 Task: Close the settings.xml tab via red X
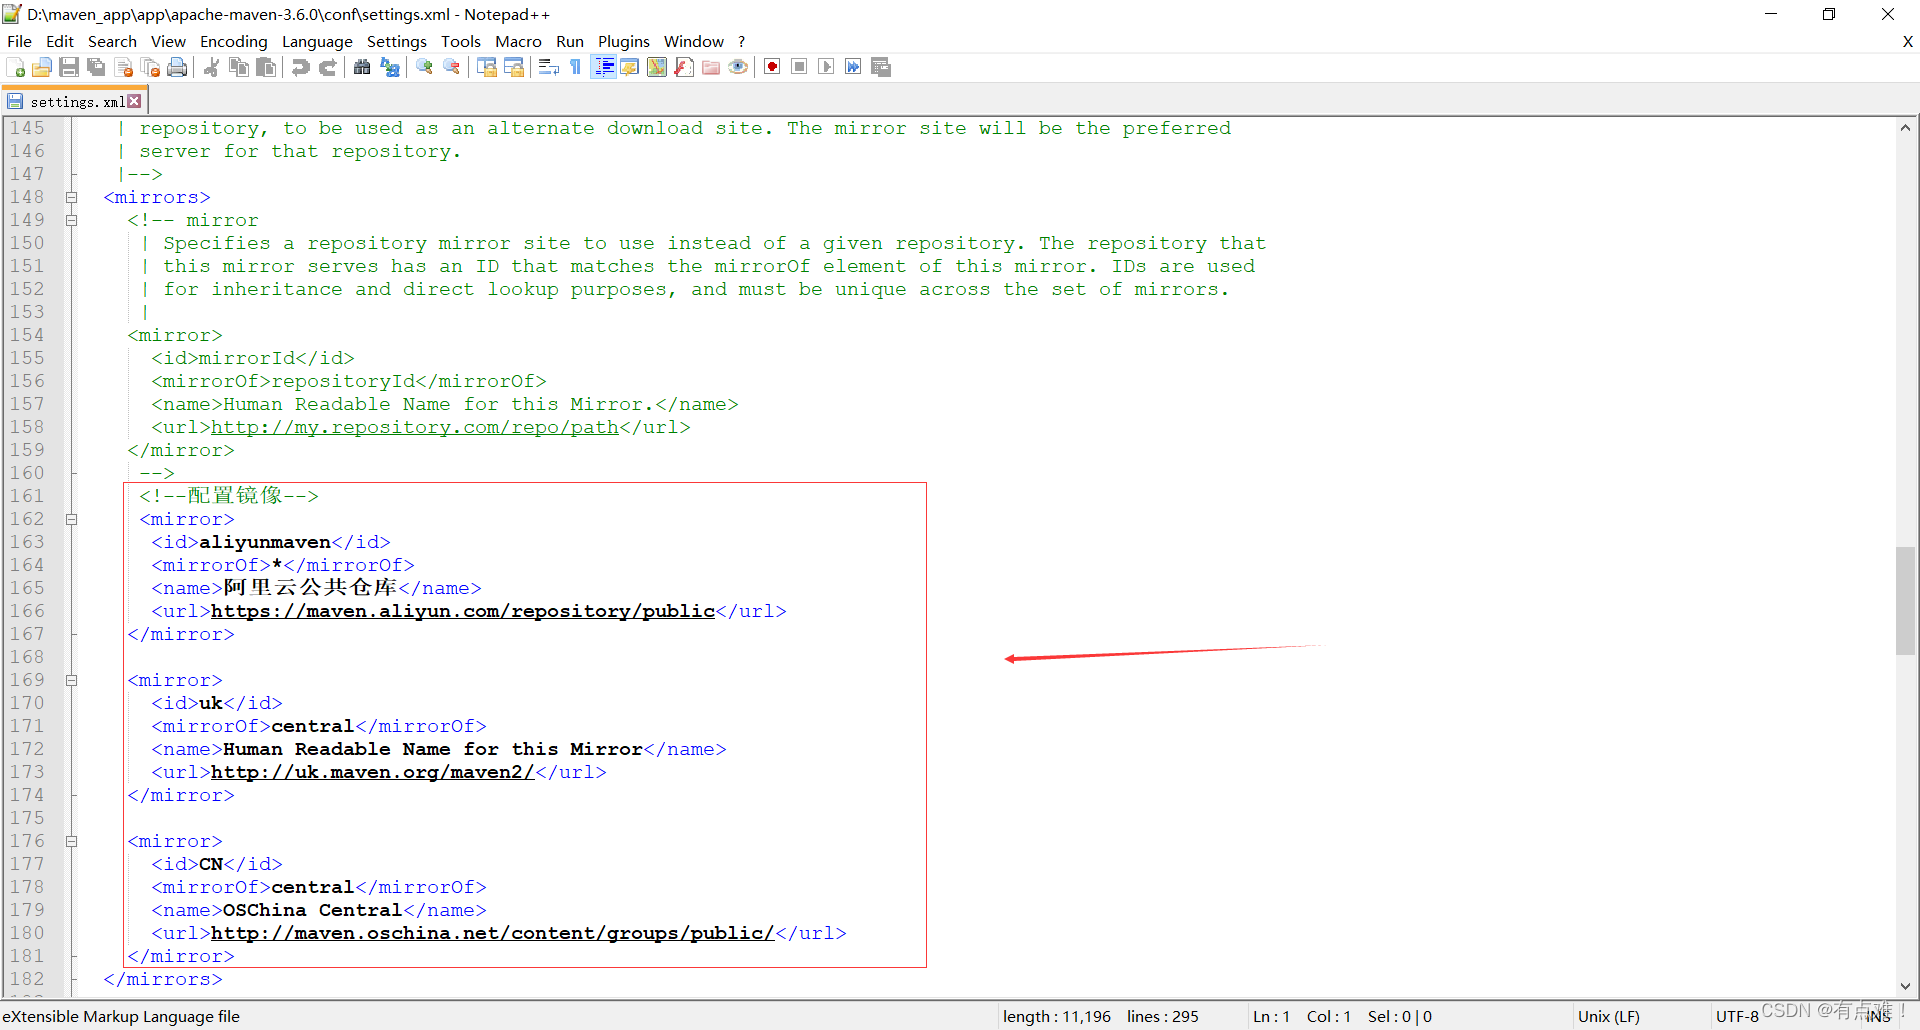(x=135, y=101)
